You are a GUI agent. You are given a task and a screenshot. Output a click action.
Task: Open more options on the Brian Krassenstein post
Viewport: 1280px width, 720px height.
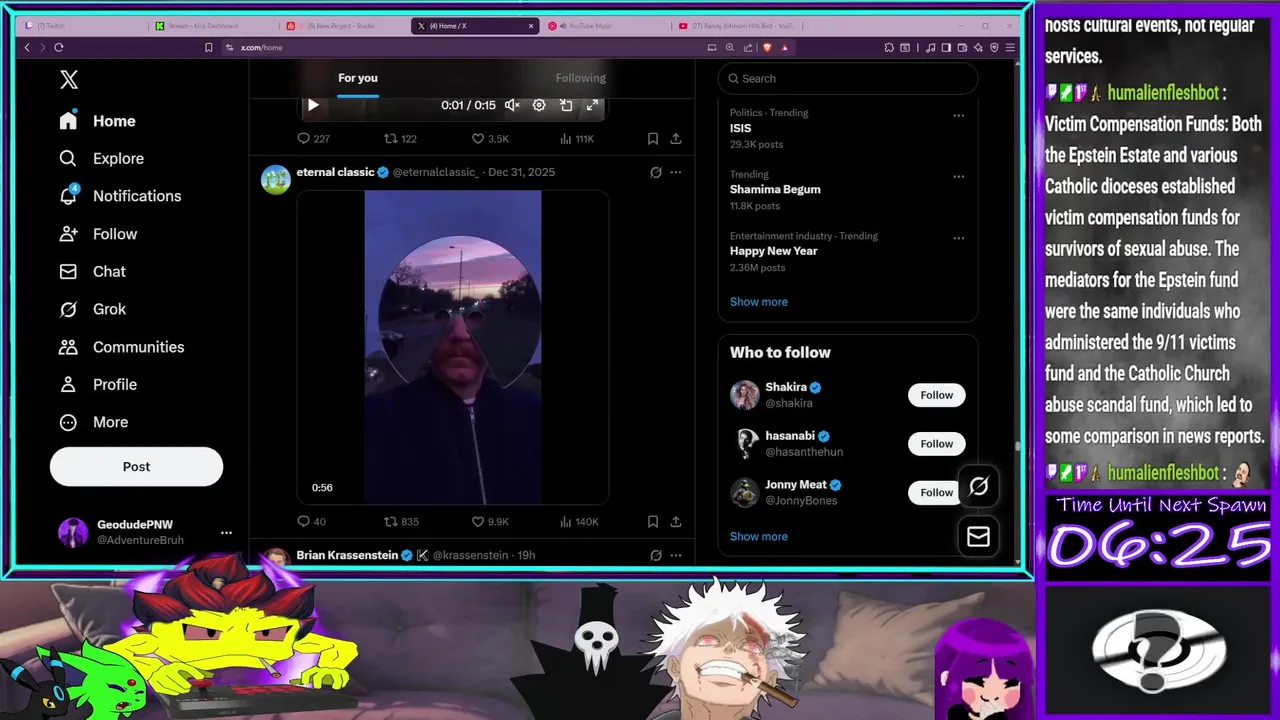pyautogui.click(x=676, y=555)
